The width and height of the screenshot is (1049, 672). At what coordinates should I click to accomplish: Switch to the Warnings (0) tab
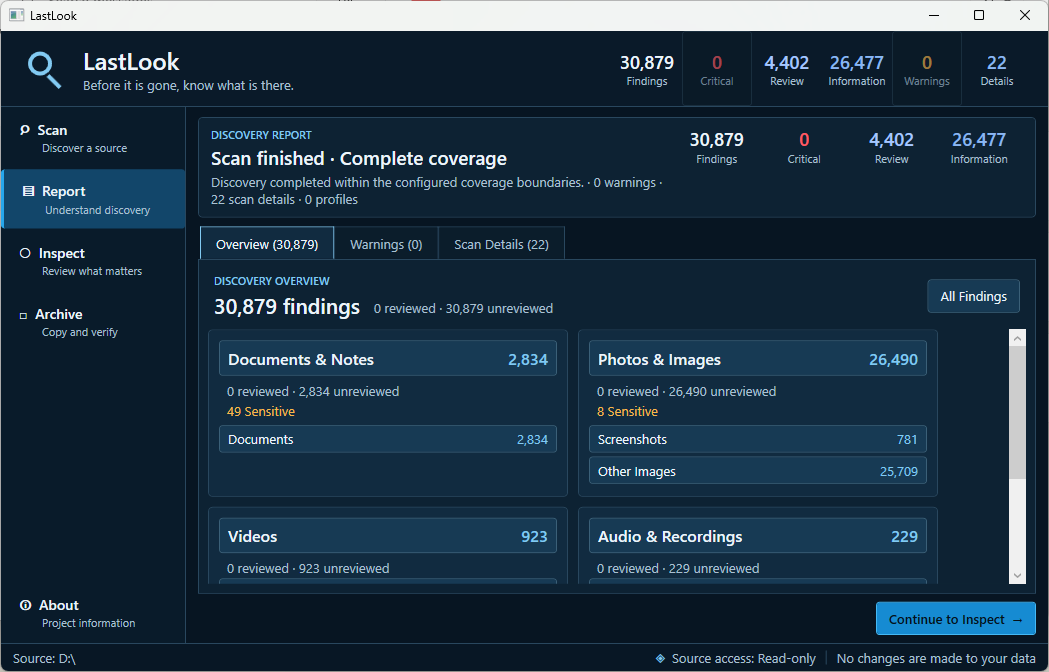pos(386,244)
